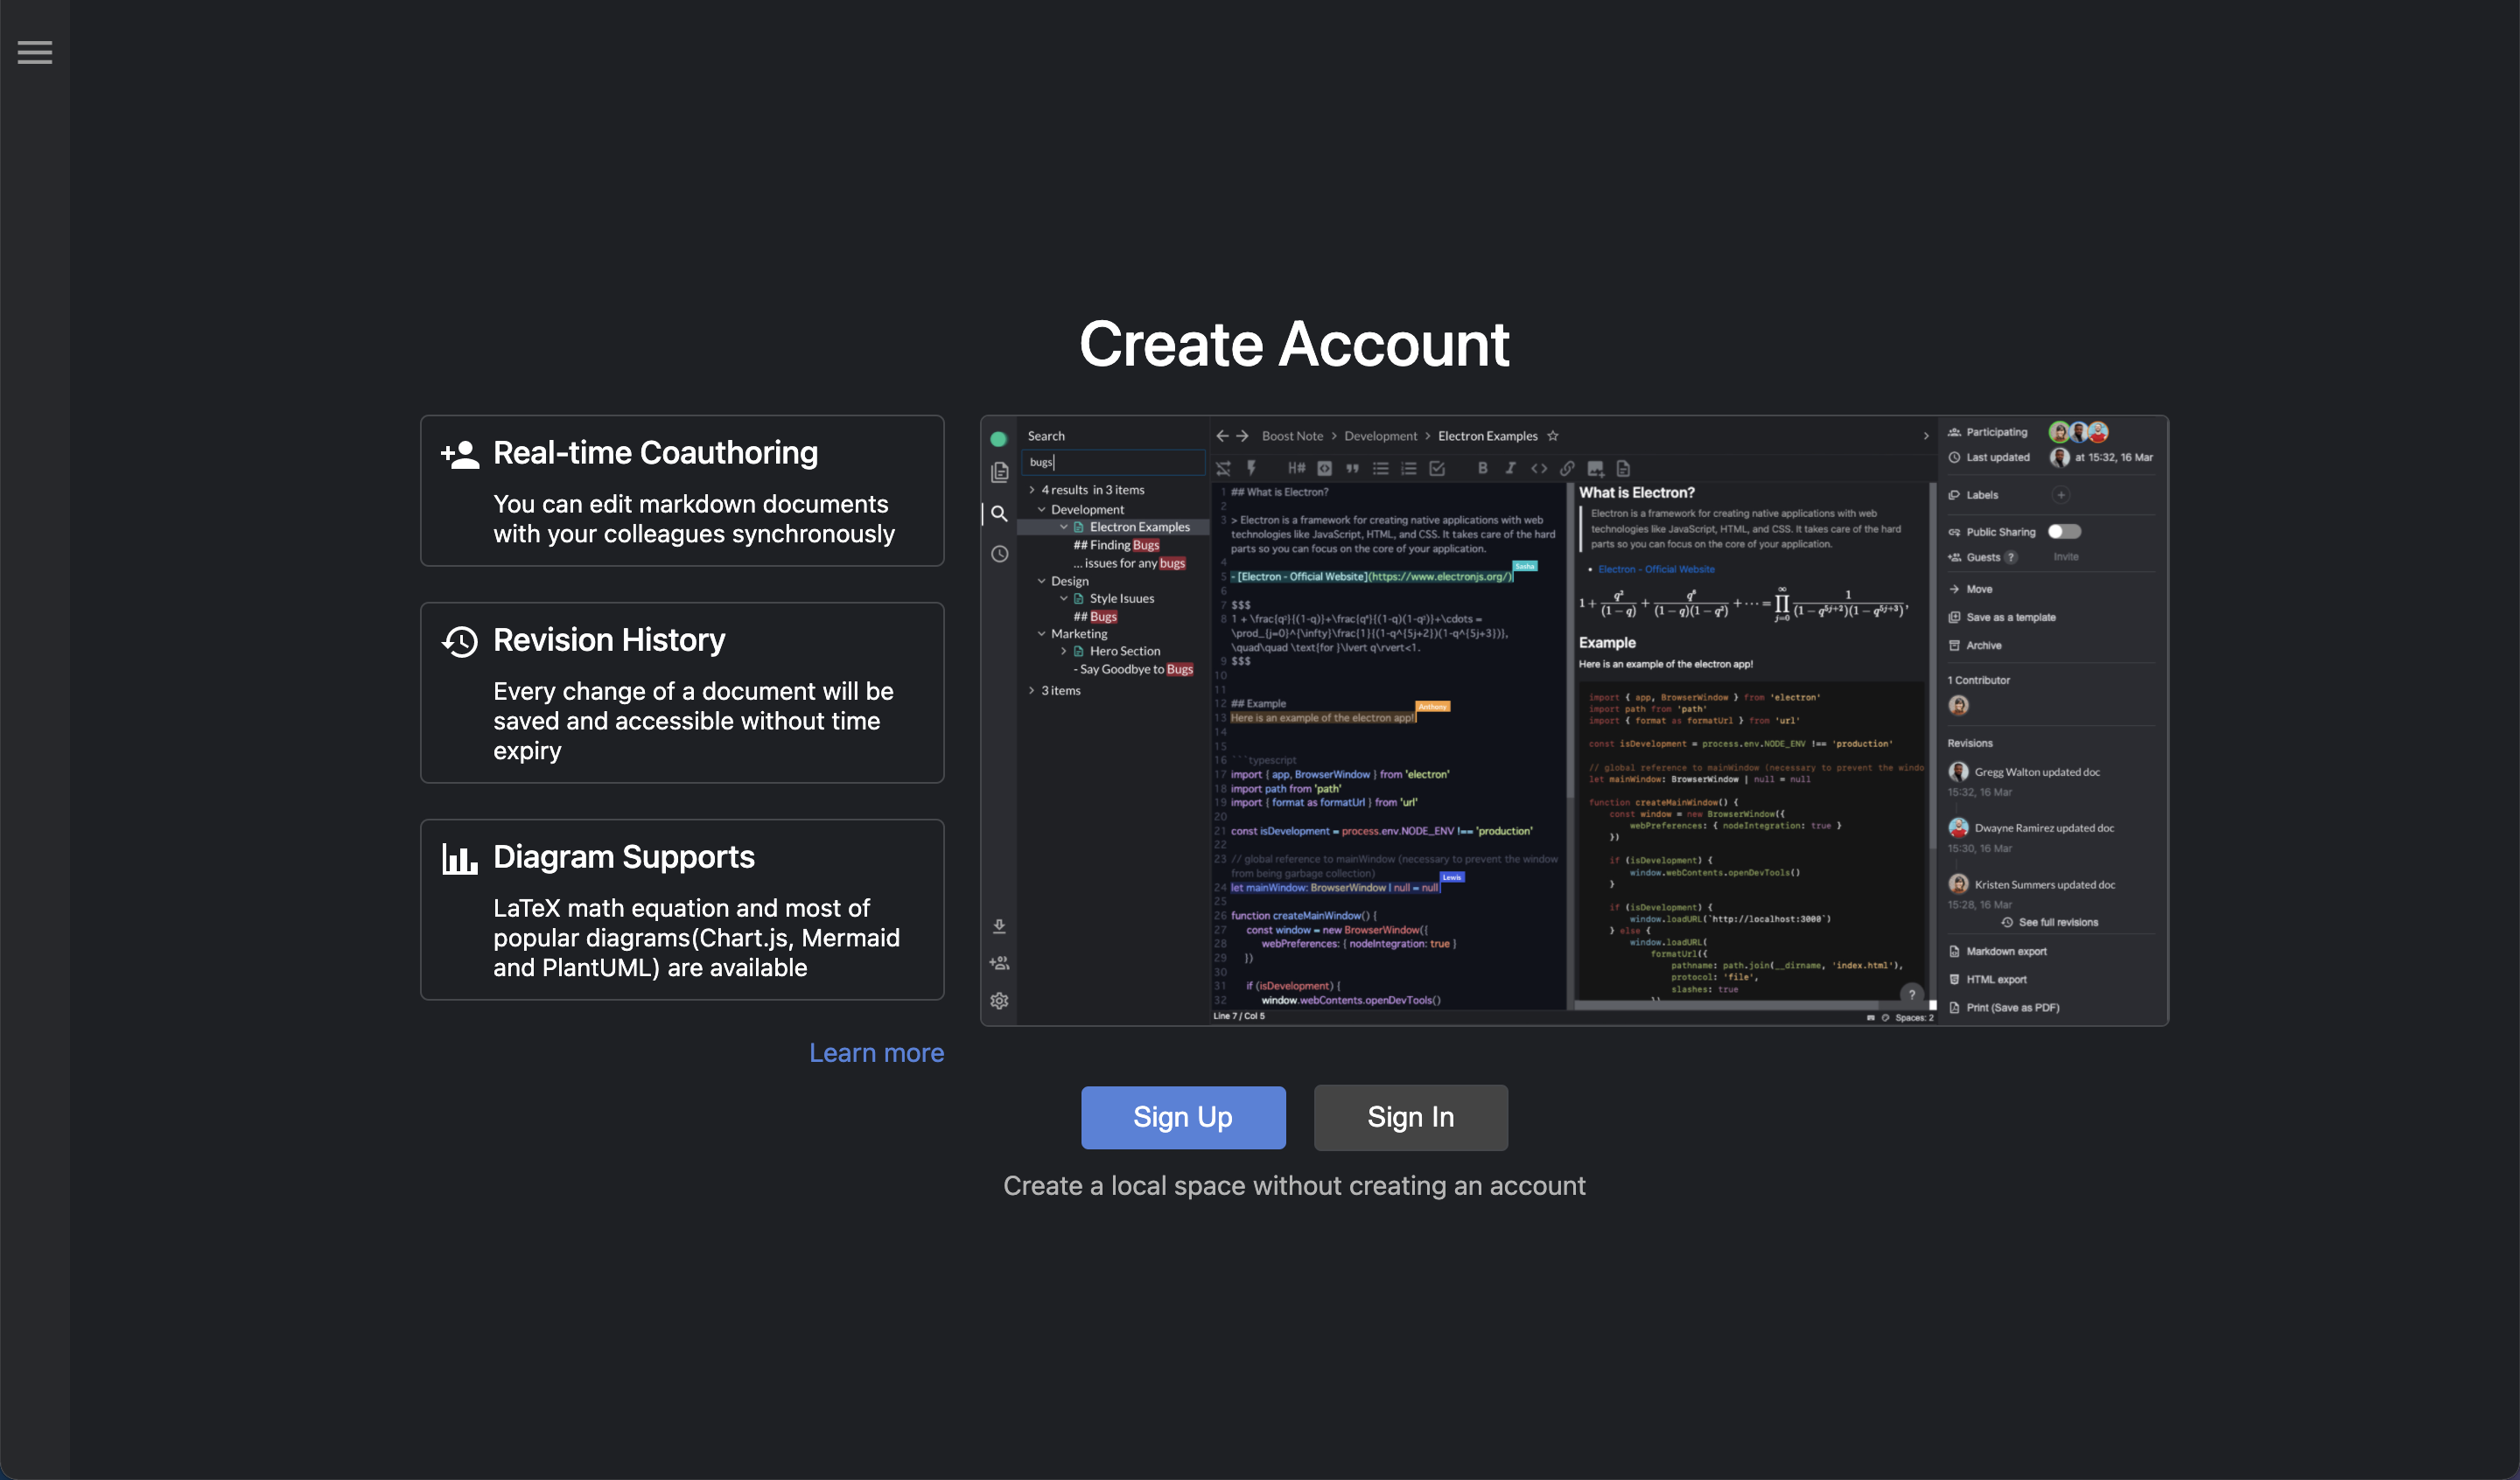Click the timeline clock icon in the preview sidebar
This screenshot has width=2520, height=1480.
999,554
